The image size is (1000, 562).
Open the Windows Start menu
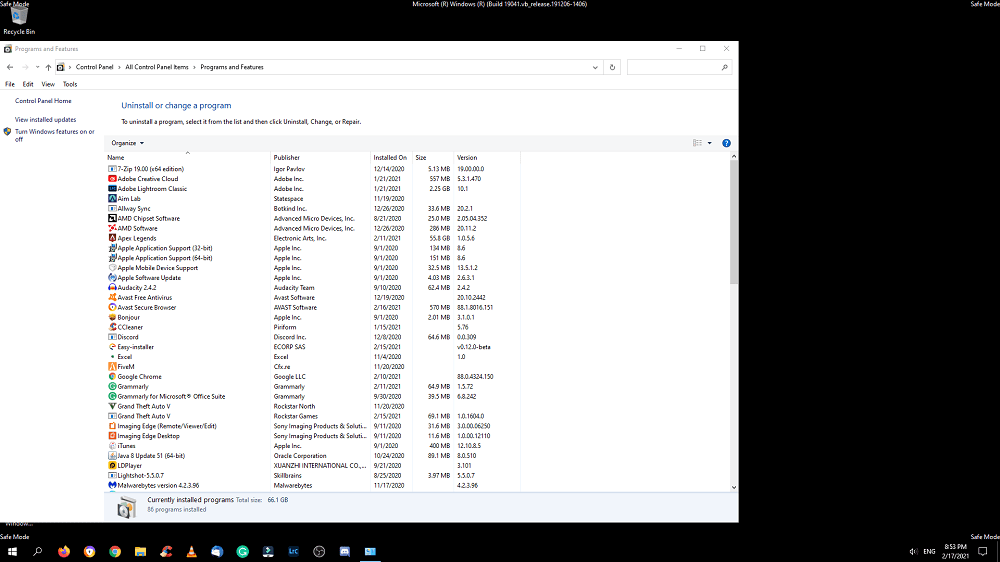point(12,551)
